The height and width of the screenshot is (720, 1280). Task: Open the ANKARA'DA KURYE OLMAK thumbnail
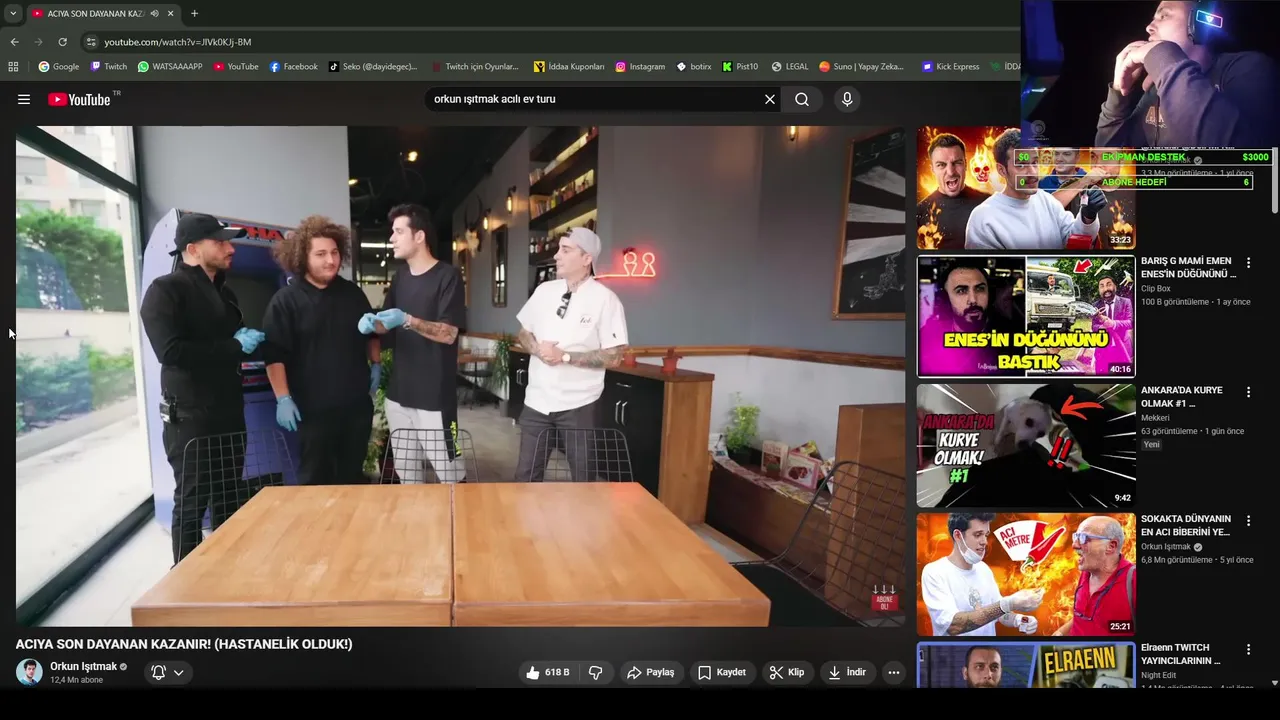click(1026, 445)
